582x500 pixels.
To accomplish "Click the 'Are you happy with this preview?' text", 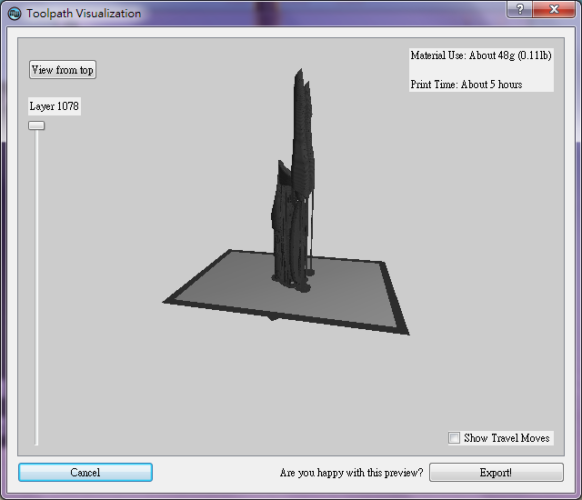I will pos(351,473).
